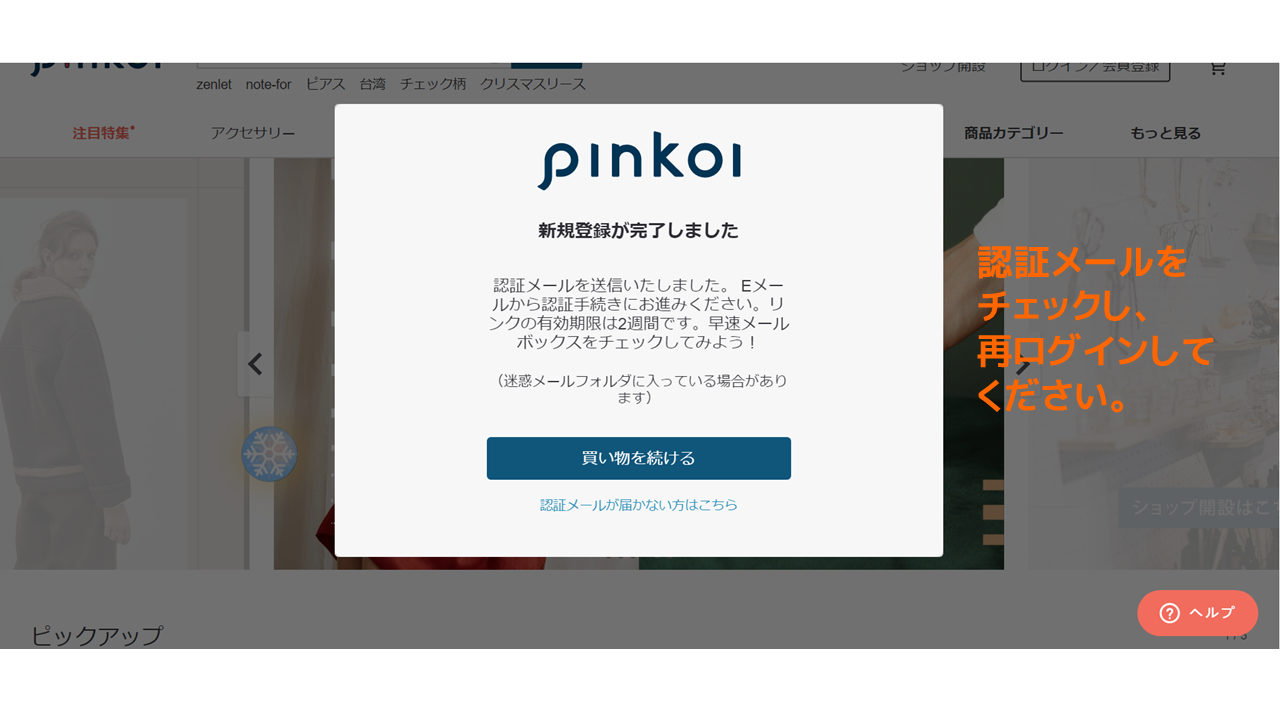Click the snowflake floating icon
The height and width of the screenshot is (720, 1280).
click(x=269, y=454)
